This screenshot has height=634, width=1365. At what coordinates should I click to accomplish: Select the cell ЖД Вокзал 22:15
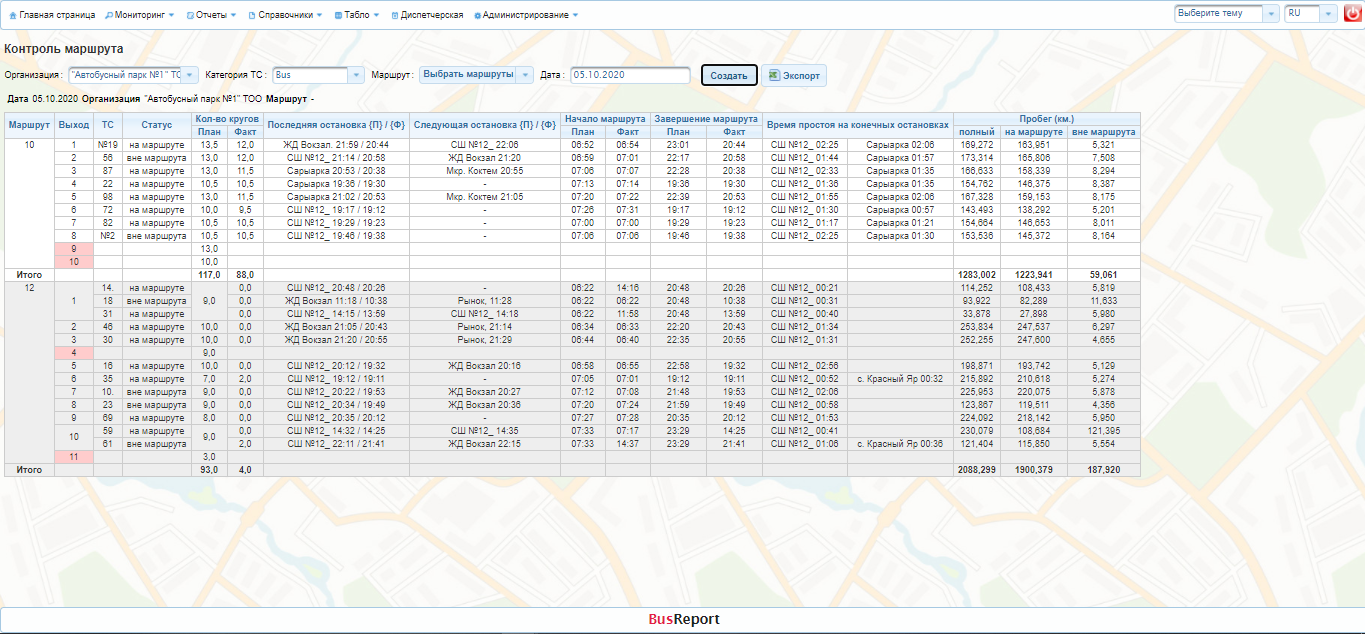pos(485,443)
